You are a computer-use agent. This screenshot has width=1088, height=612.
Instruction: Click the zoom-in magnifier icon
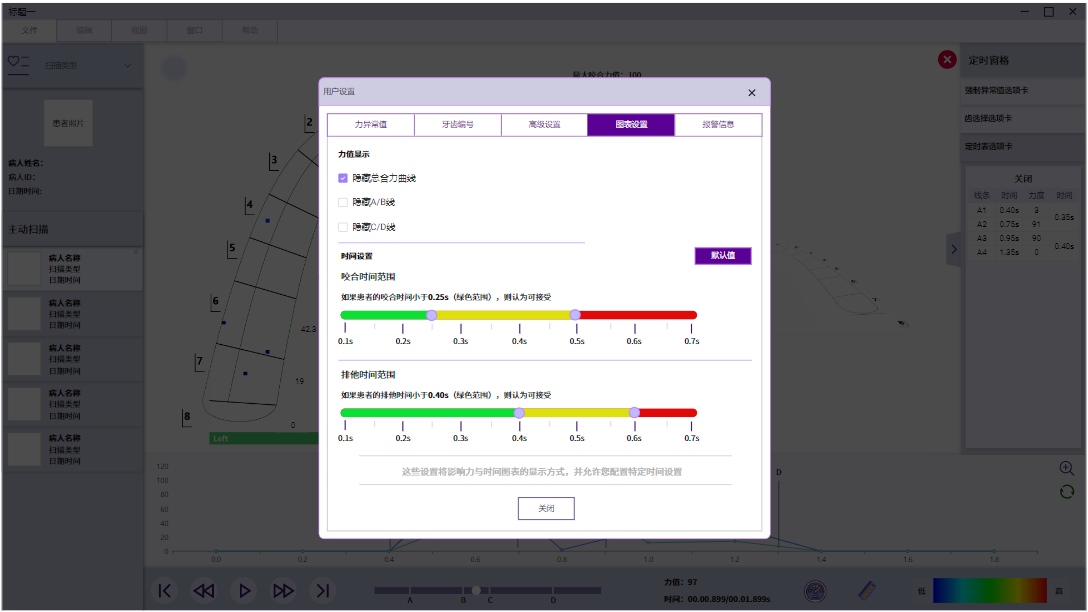pos(1066,468)
